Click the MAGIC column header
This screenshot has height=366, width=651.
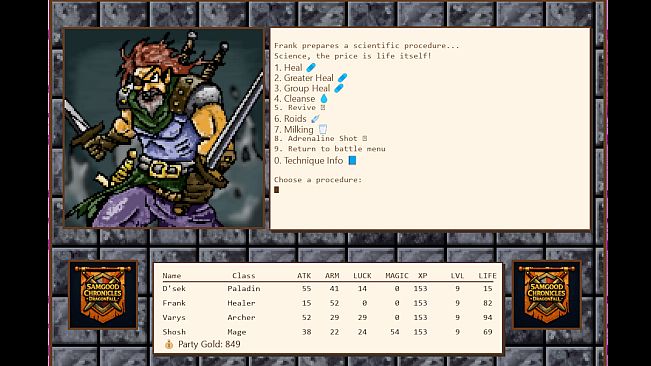[x=397, y=276]
